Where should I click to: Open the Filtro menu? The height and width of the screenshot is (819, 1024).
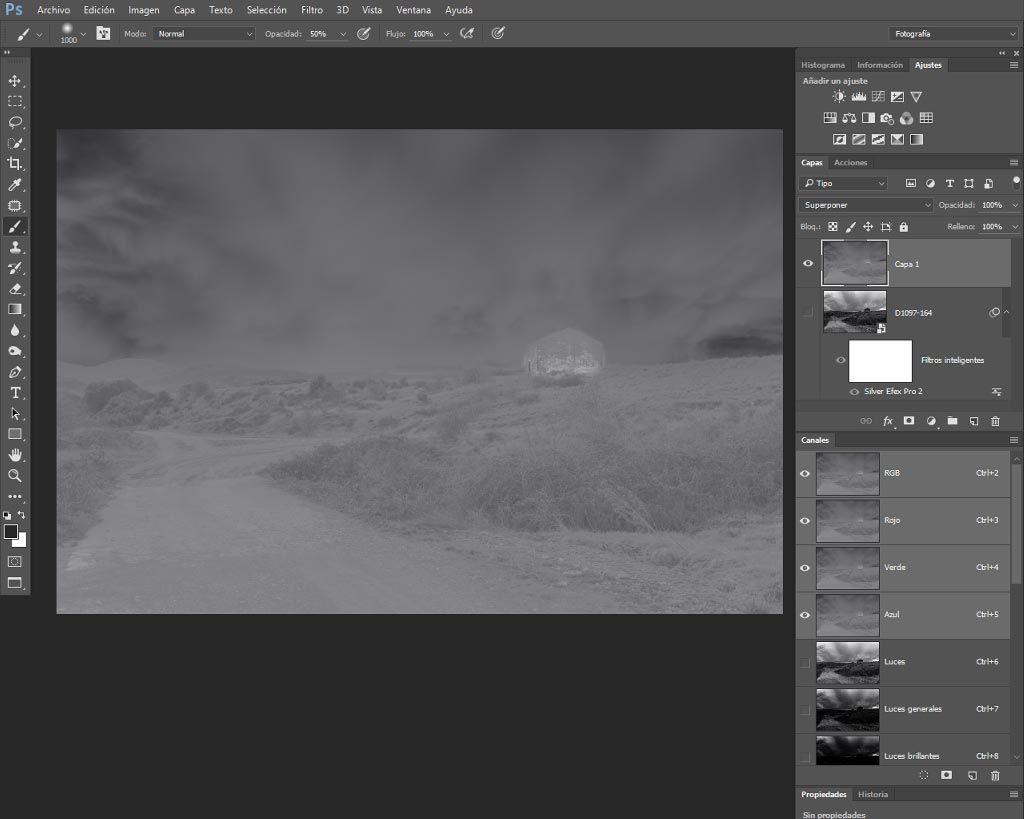[312, 10]
